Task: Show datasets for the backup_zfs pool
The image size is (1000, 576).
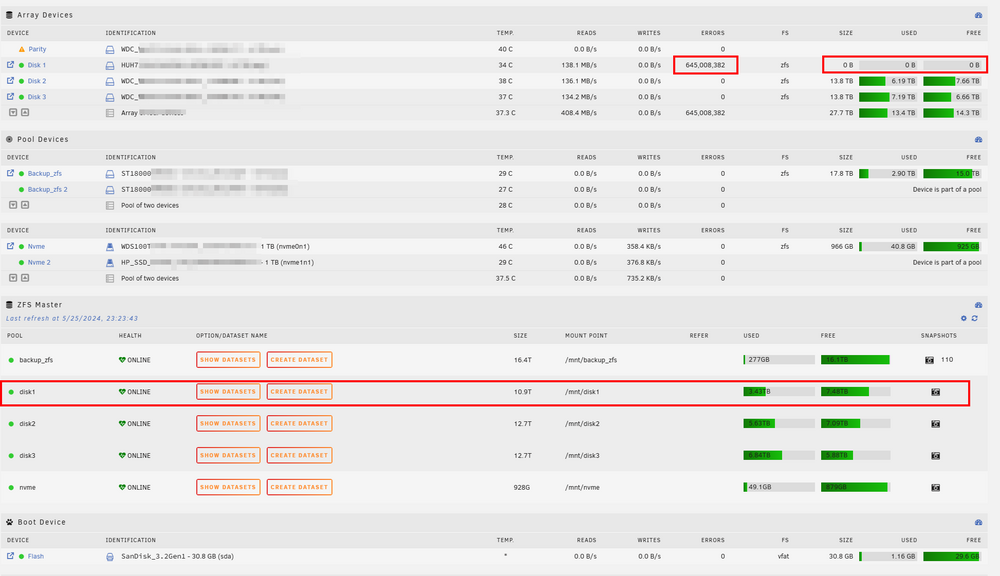Action: [x=228, y=360]
